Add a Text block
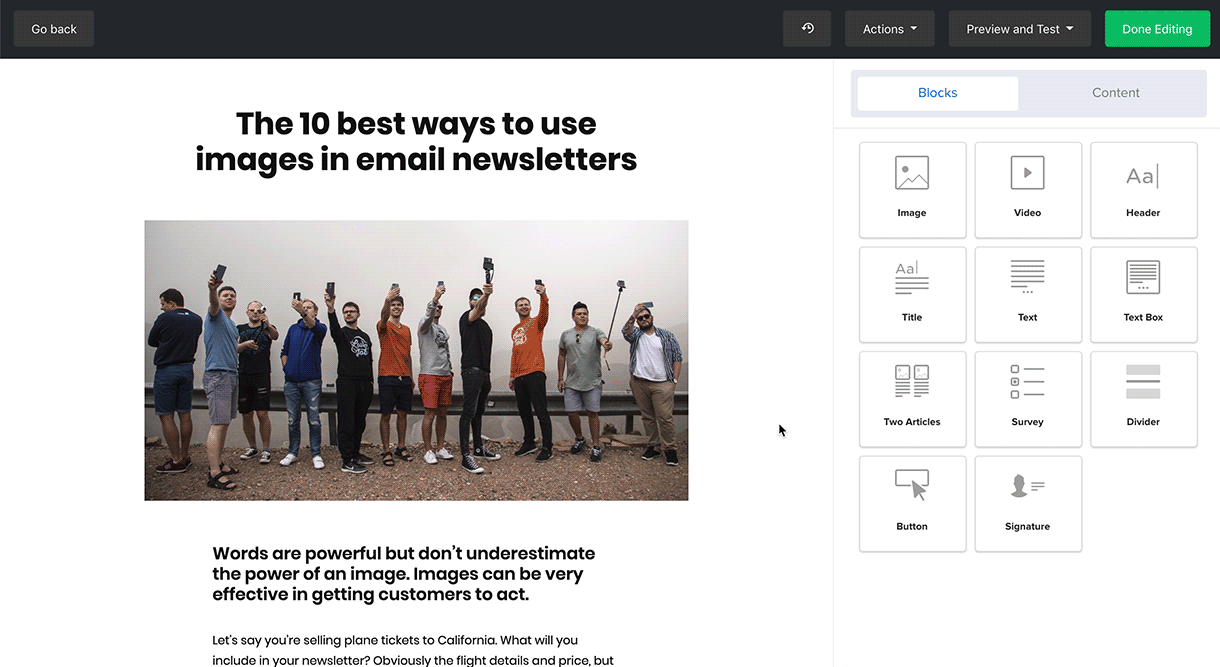Image resolution: width=1220 pixels, height=667 pixels. [x=1027, y=294]
